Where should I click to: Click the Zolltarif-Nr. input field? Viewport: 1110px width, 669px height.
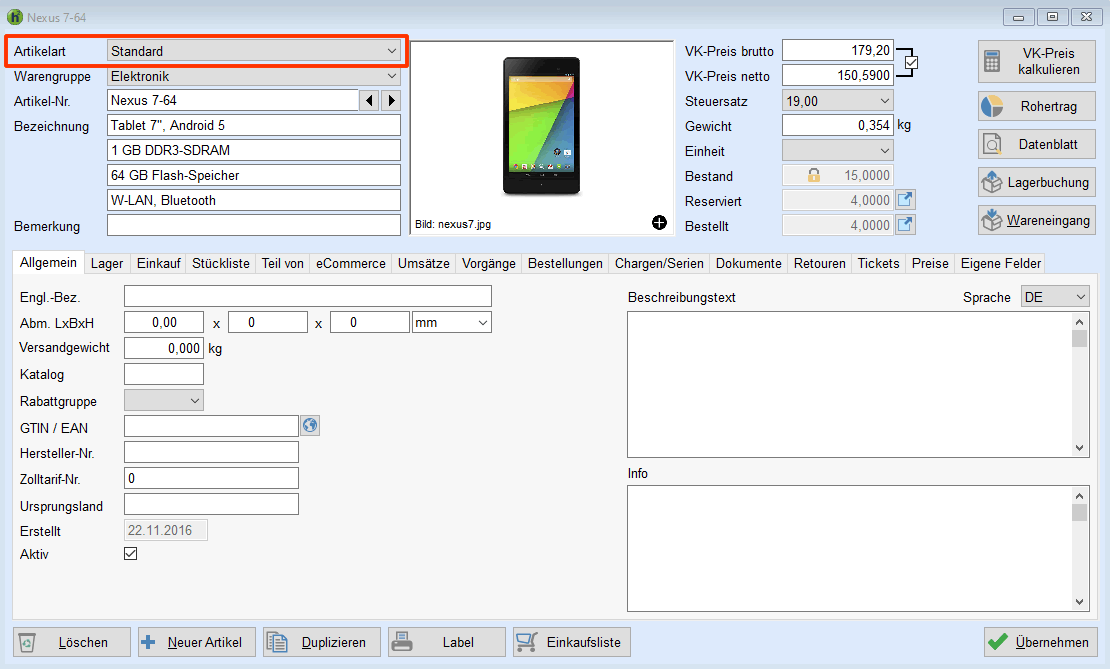click(x=211, y=478)
